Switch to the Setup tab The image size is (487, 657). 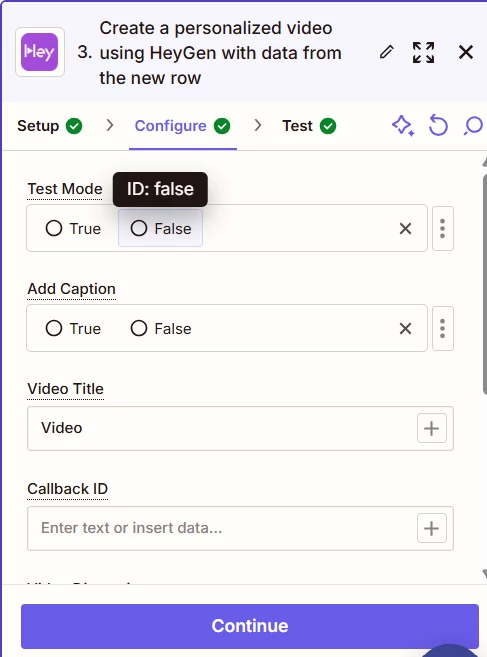(50, 126)
